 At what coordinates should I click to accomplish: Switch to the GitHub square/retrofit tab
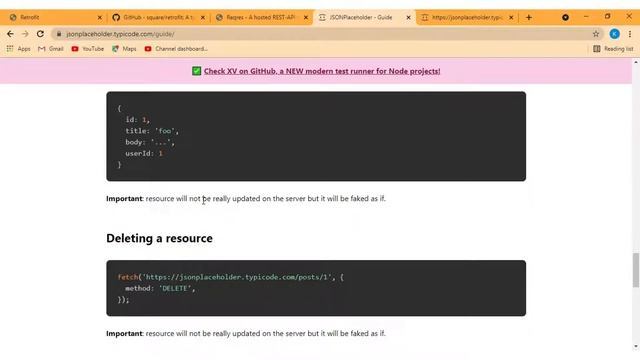(158, 17)
